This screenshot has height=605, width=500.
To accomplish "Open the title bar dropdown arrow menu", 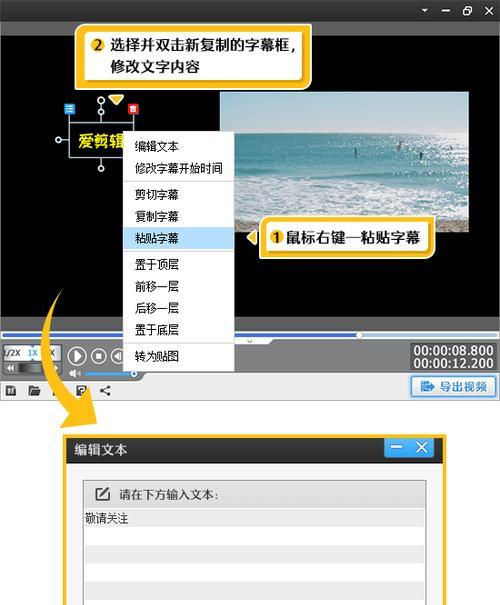I will coord(425,10).
